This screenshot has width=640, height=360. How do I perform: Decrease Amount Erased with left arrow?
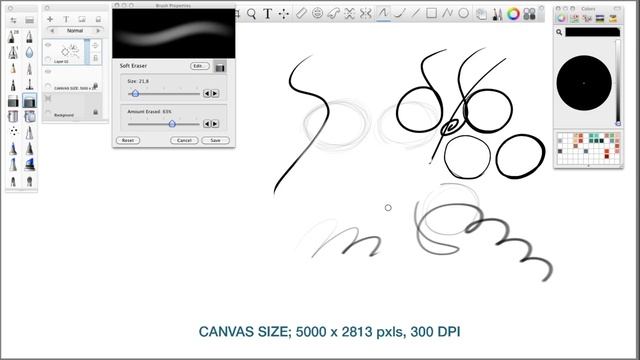[207, 124]
